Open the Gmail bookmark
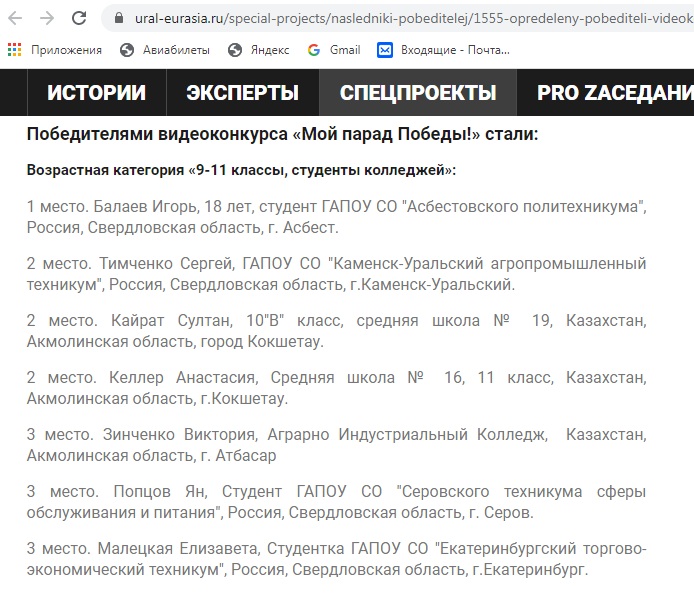 click(334, 50)
